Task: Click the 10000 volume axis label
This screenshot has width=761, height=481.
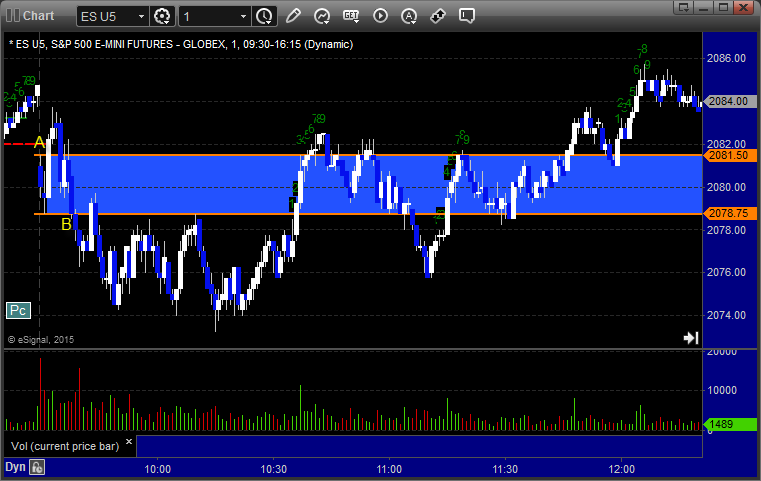Action: pos(722,390)
